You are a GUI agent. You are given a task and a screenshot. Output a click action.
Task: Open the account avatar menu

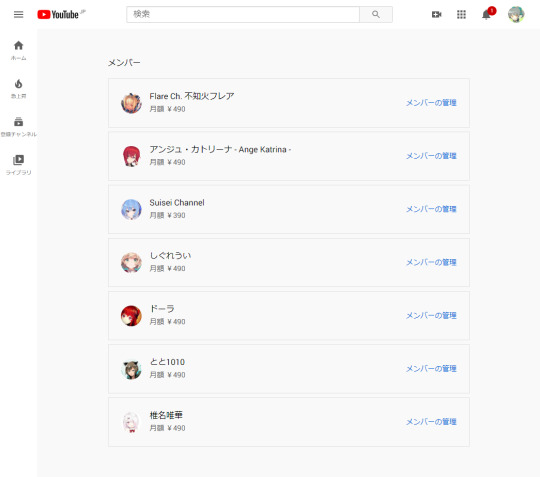[x=516, y=14]
